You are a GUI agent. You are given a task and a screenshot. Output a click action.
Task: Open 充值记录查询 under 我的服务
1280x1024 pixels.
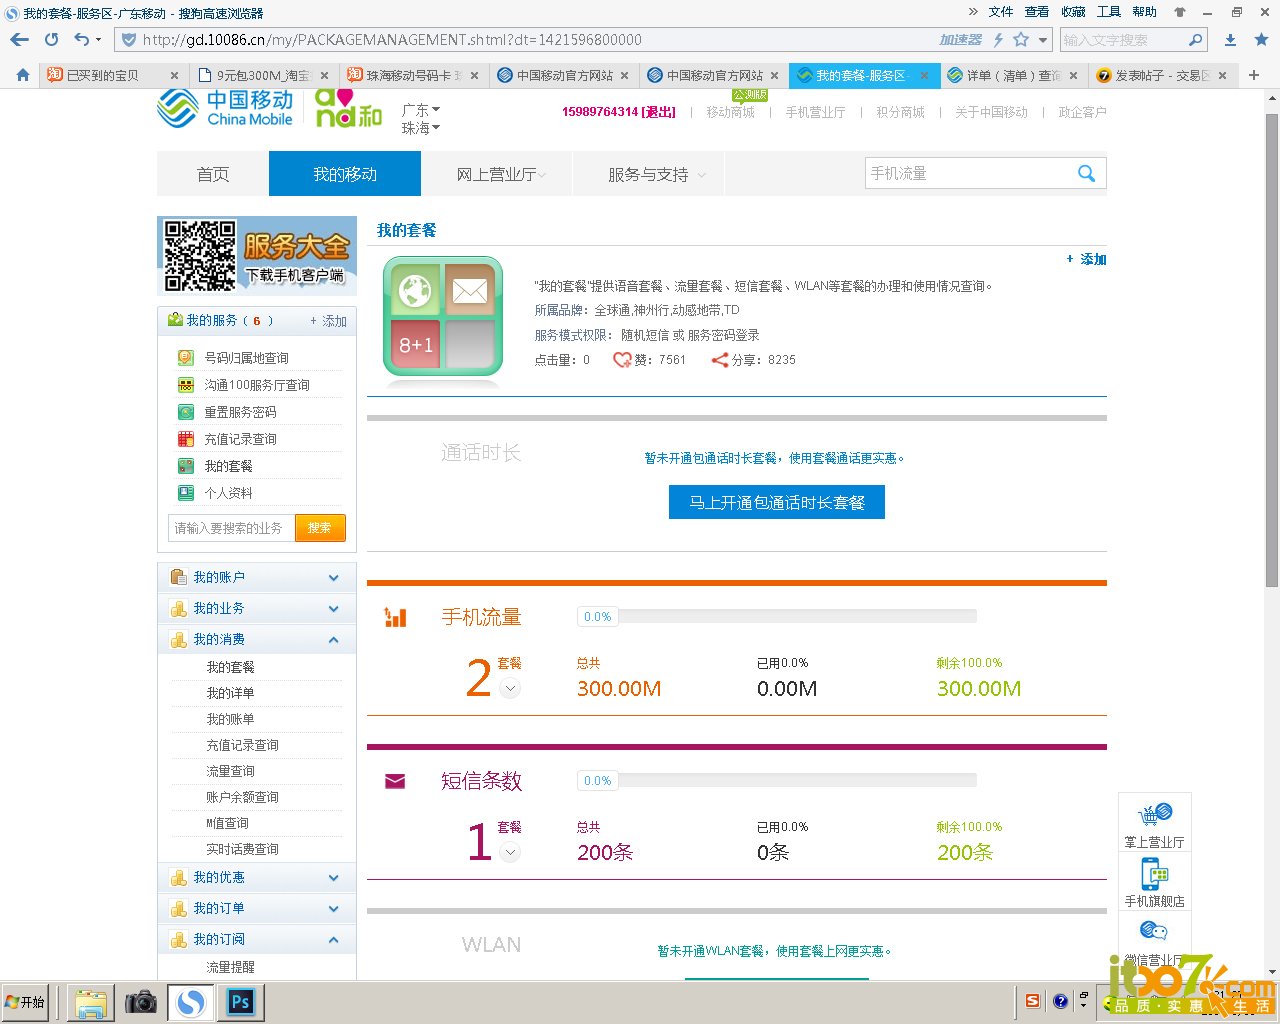(x=241, y=439)
